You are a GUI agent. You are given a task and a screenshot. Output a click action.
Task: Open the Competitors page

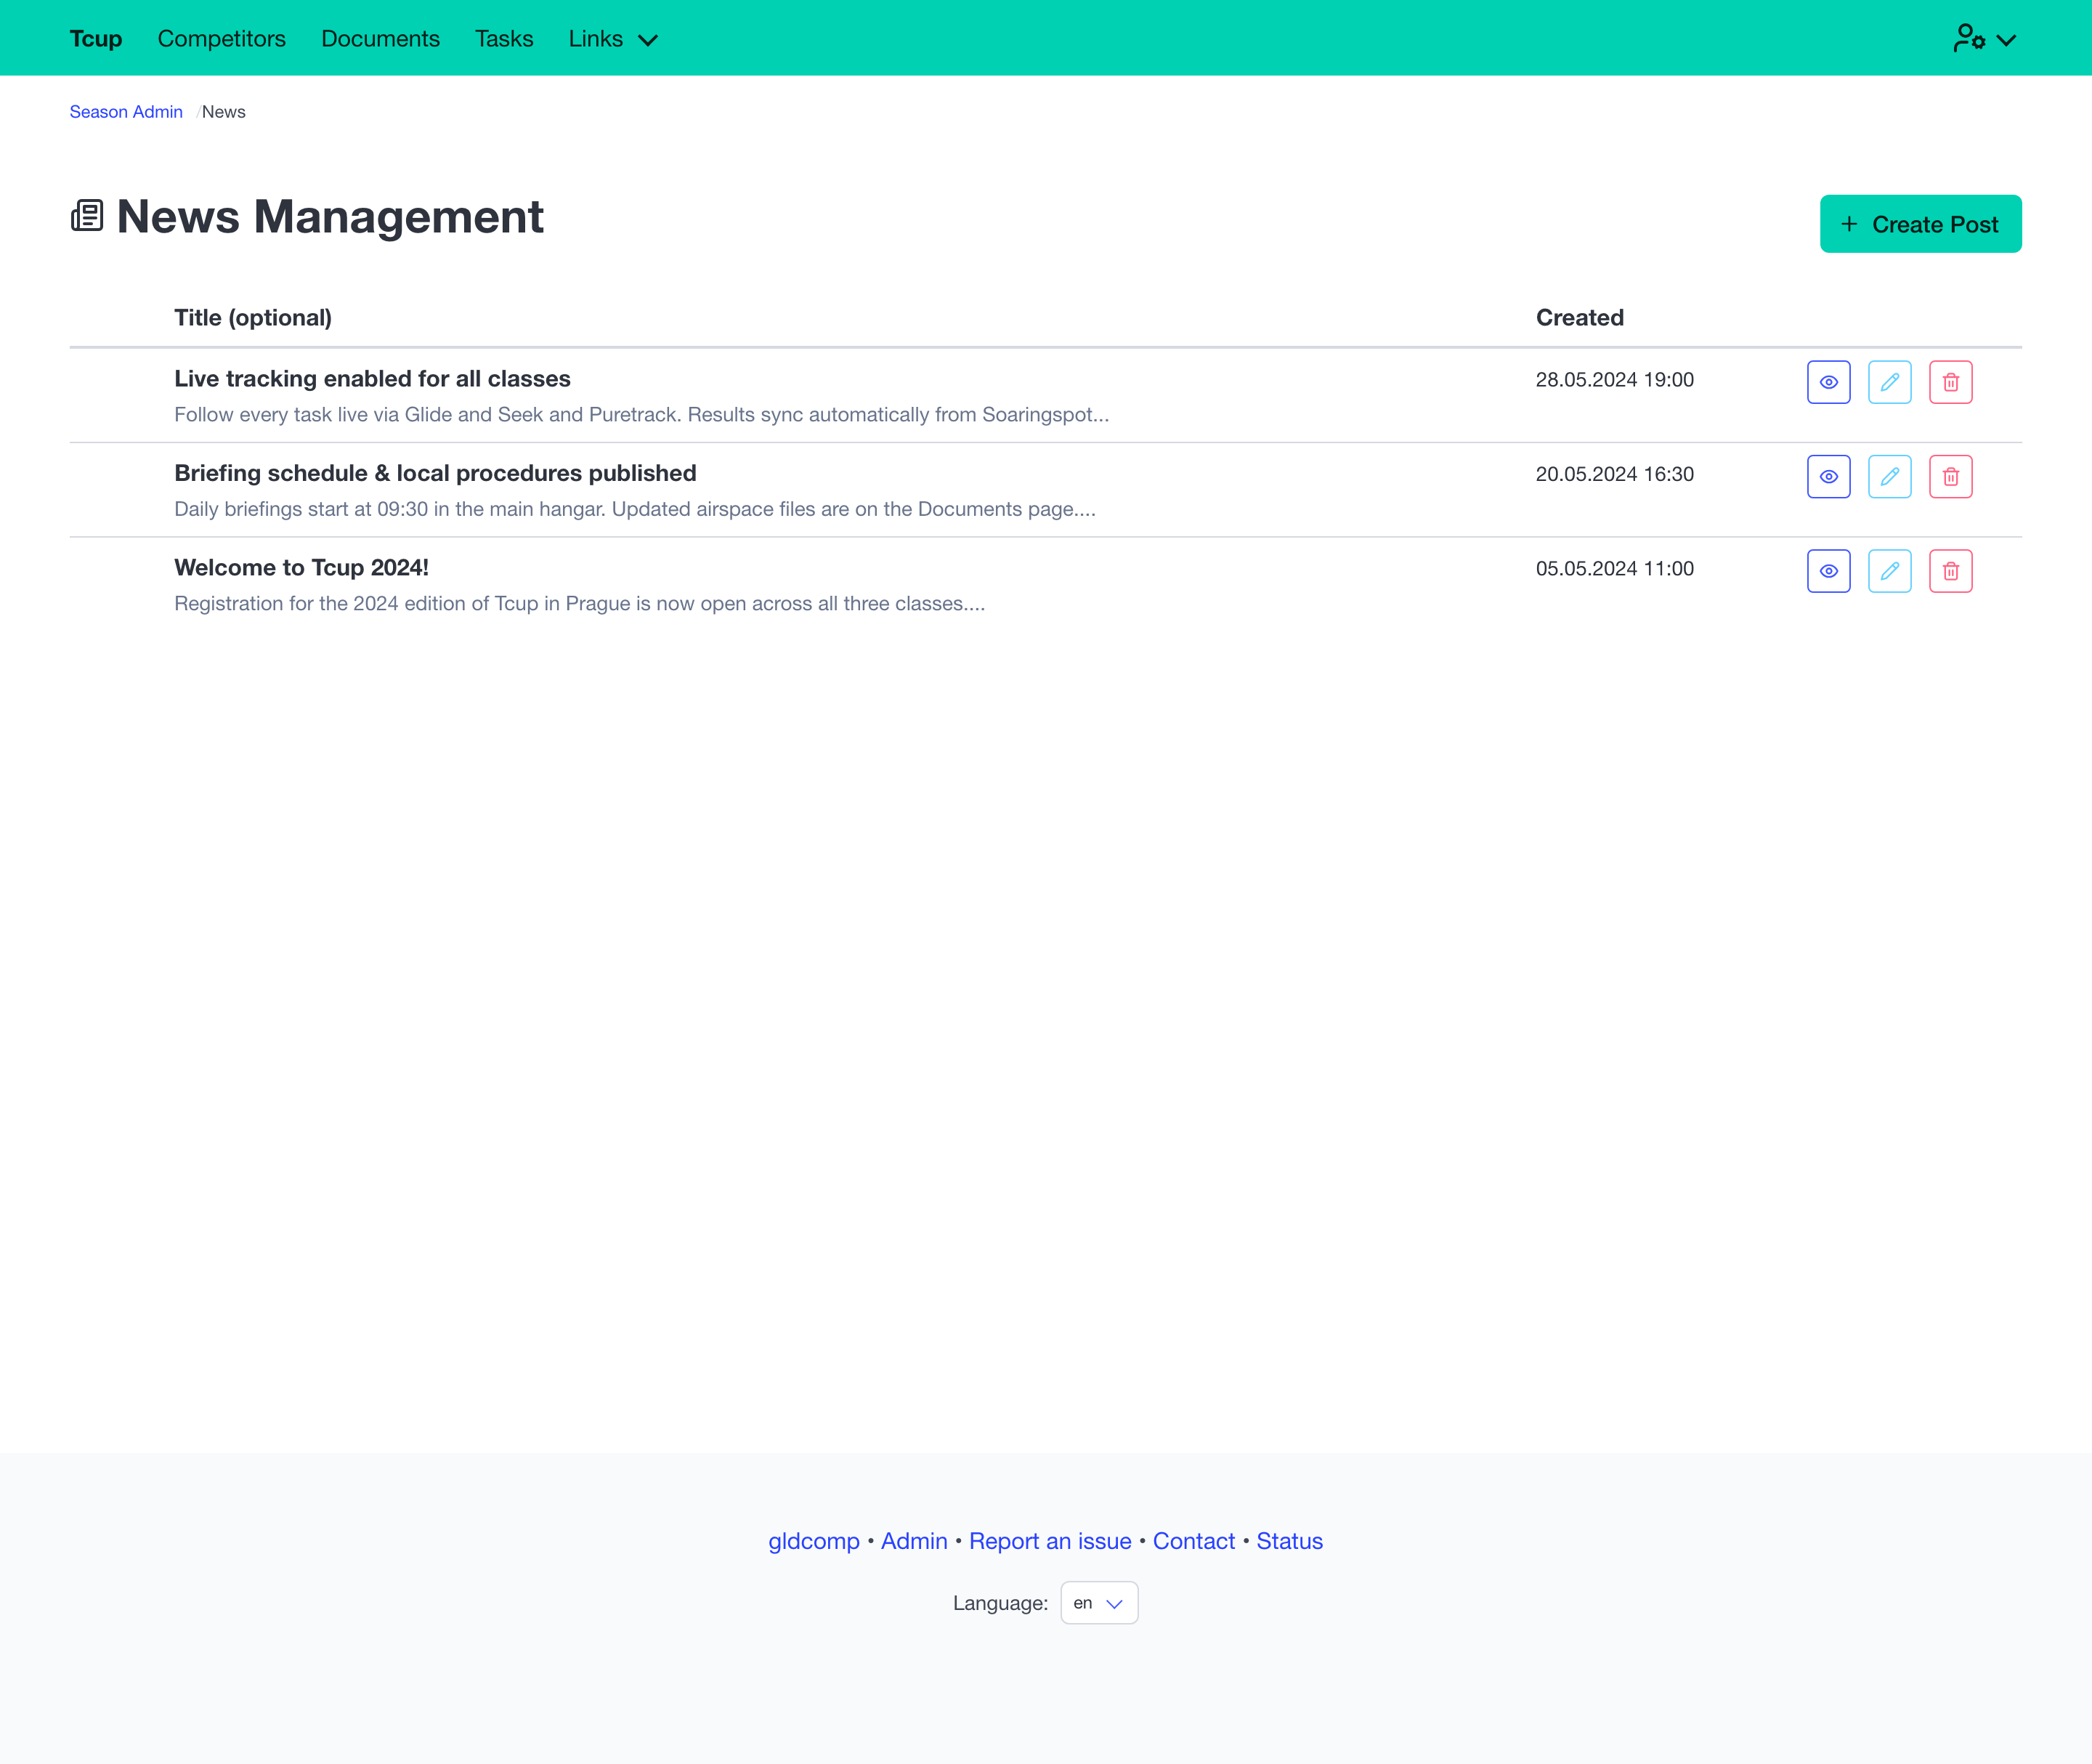tap(221, 39)
